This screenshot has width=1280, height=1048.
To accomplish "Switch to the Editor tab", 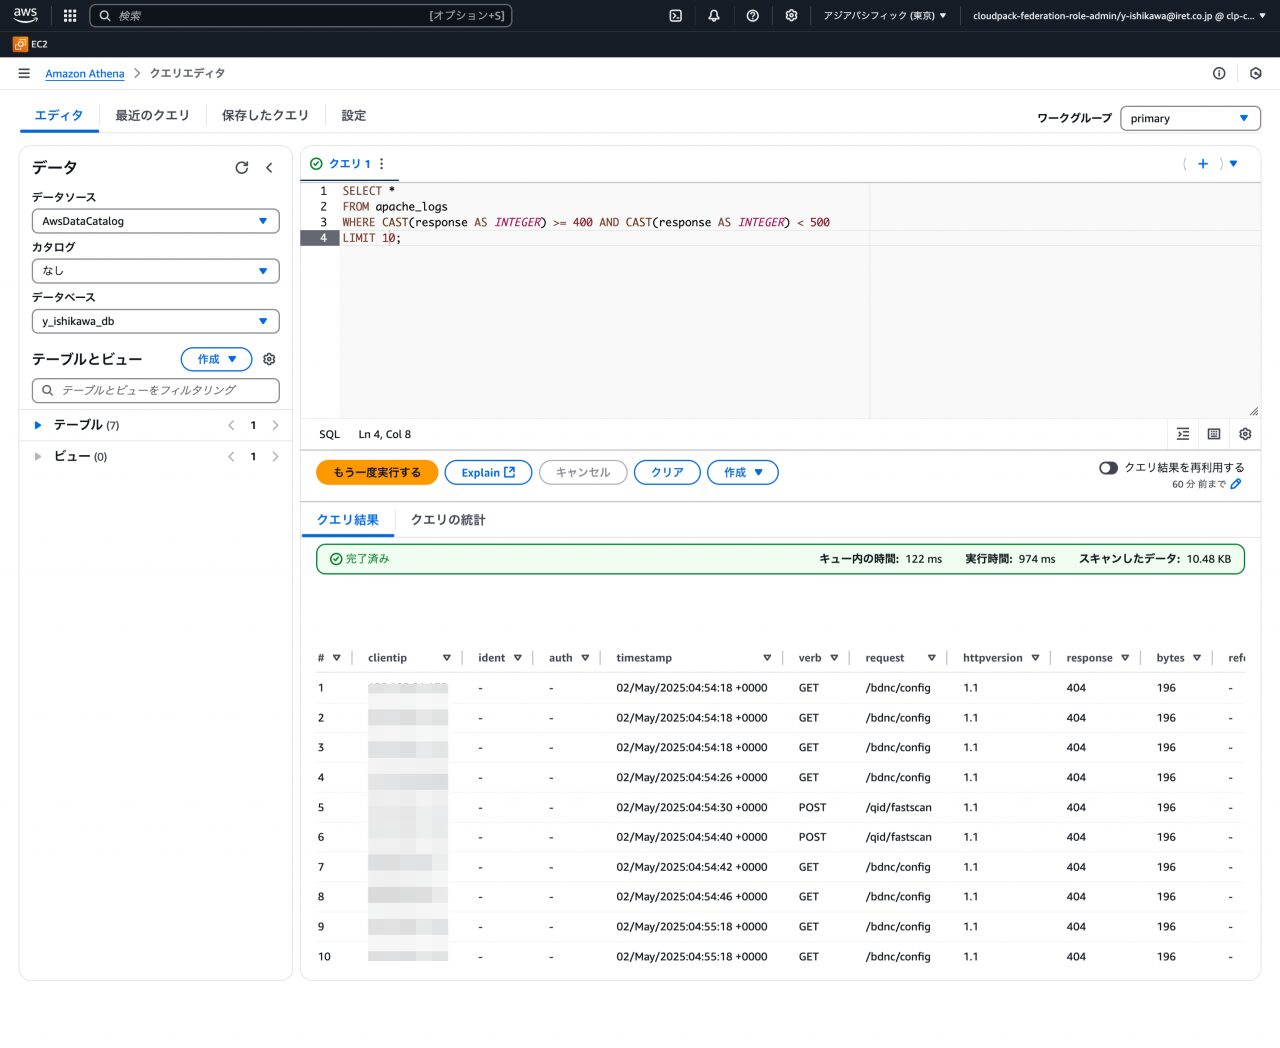I will pos(59,115).
